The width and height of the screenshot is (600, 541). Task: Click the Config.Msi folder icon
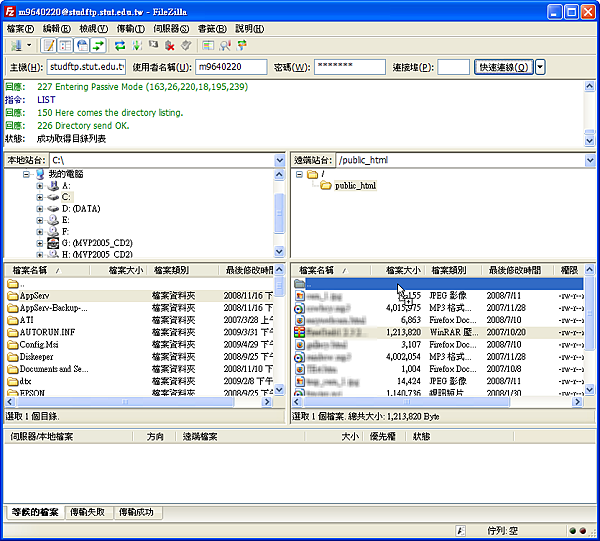[13, 345]
